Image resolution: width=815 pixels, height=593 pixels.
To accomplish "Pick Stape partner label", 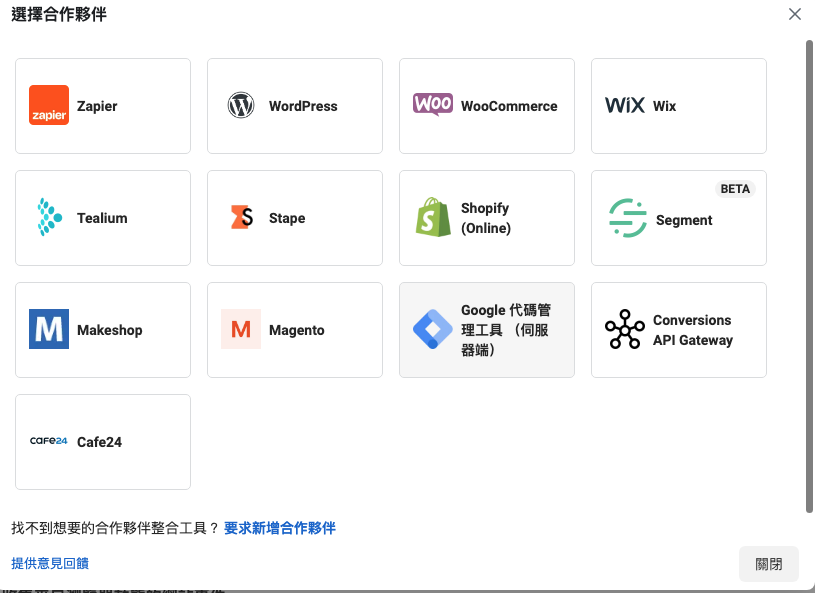I will click(x=287, y=218).
